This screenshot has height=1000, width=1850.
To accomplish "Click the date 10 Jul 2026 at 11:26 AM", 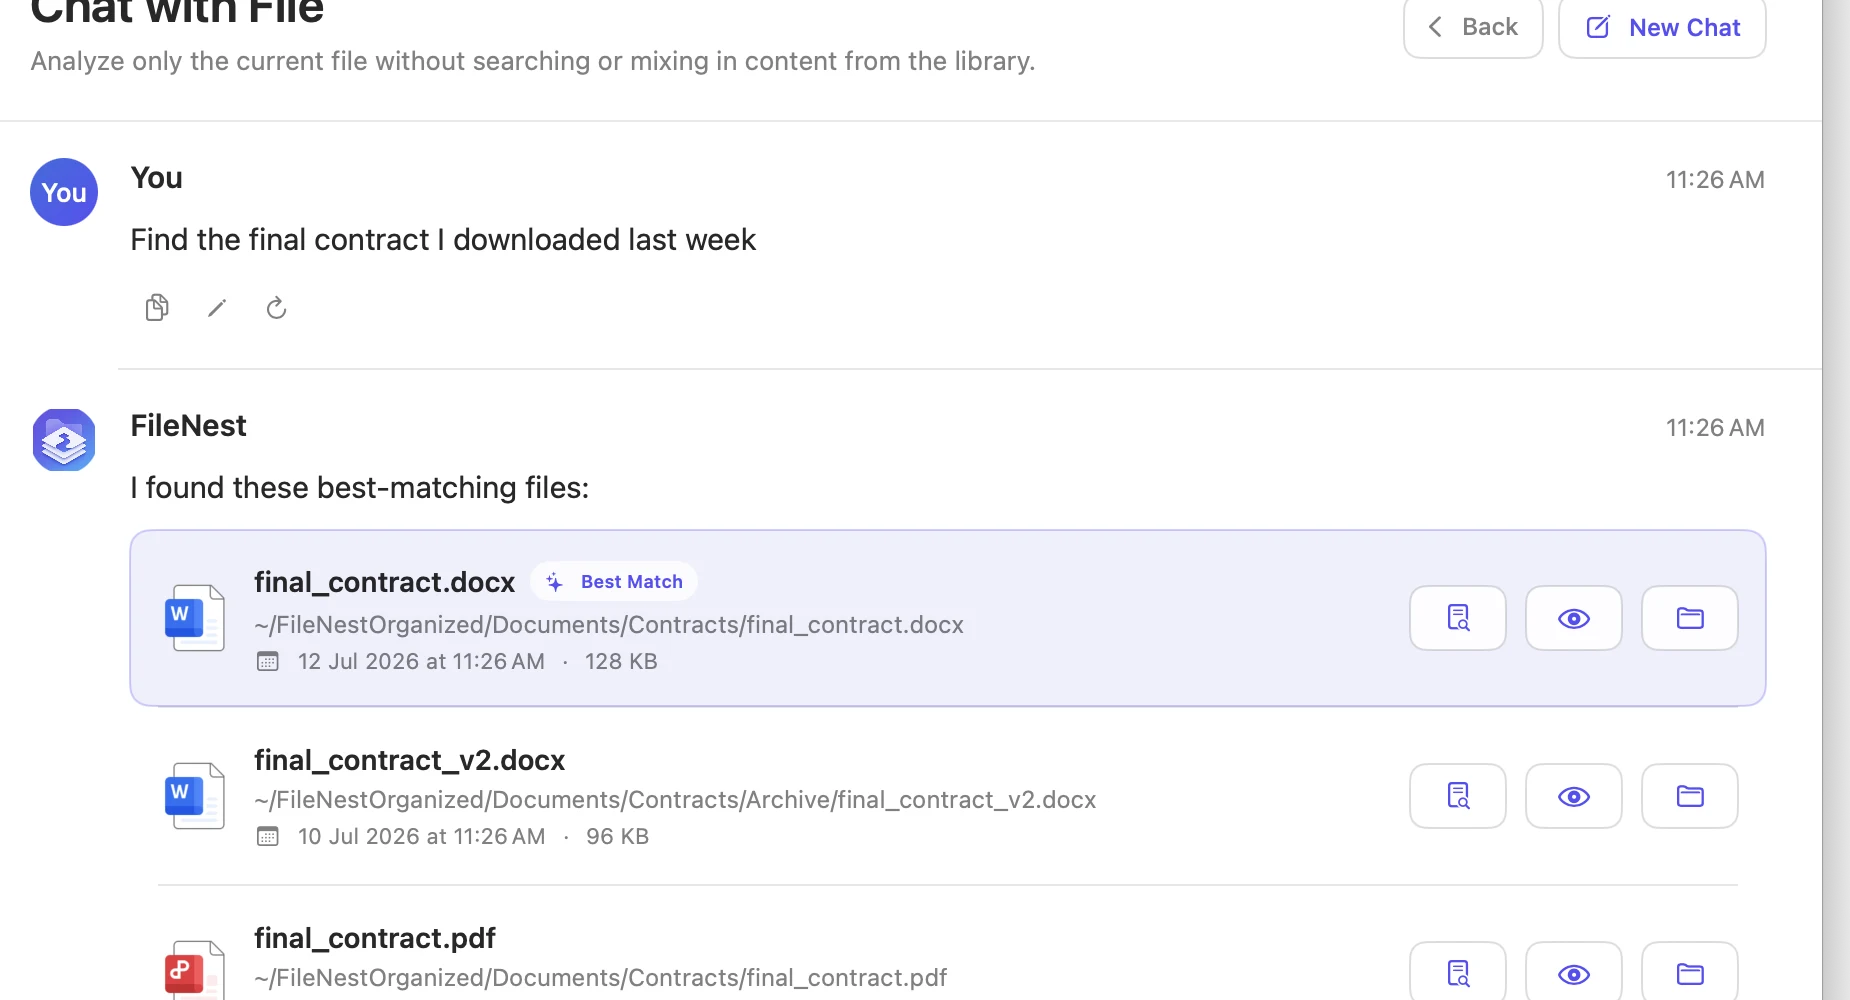I will point(421,836).
